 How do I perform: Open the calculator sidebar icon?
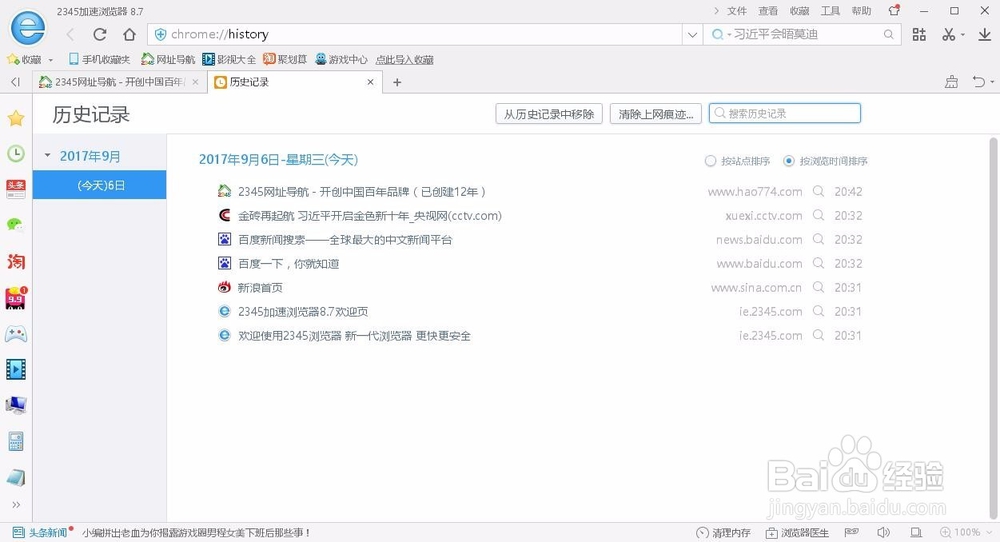tap(16, 441)
